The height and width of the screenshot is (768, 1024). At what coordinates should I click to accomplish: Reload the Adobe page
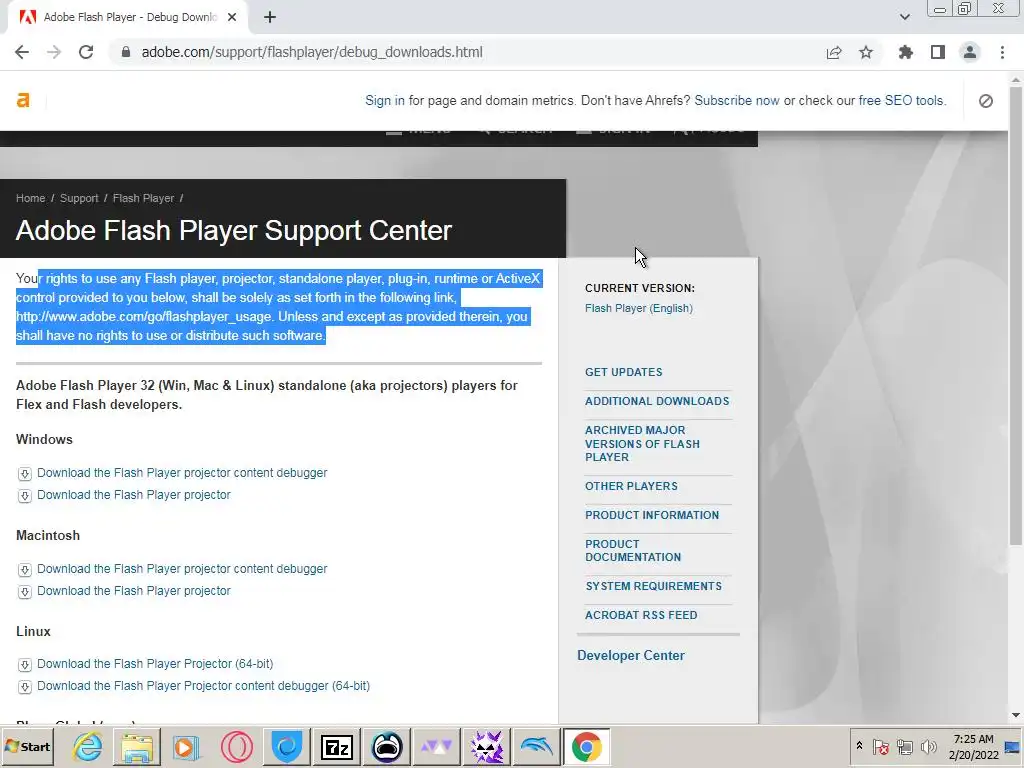pyautogui.click(x=86, y=52)
